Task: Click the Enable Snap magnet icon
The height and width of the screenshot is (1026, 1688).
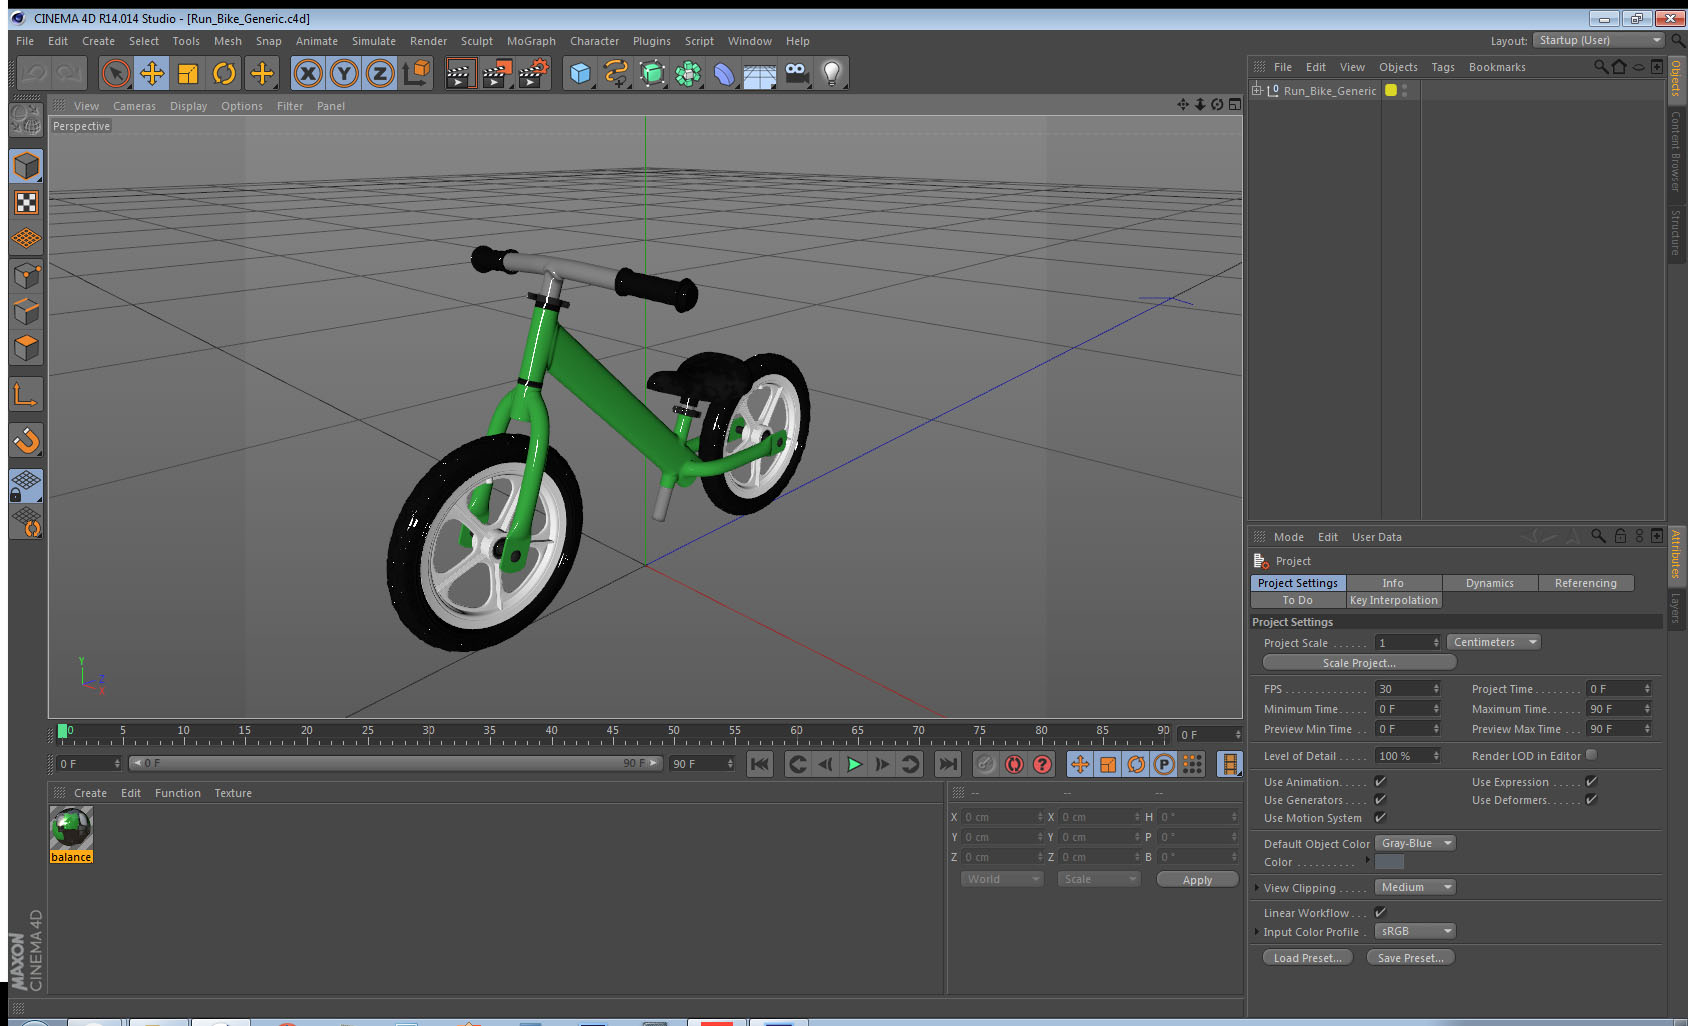Action: pyautogui.click(x=26, y=440)
